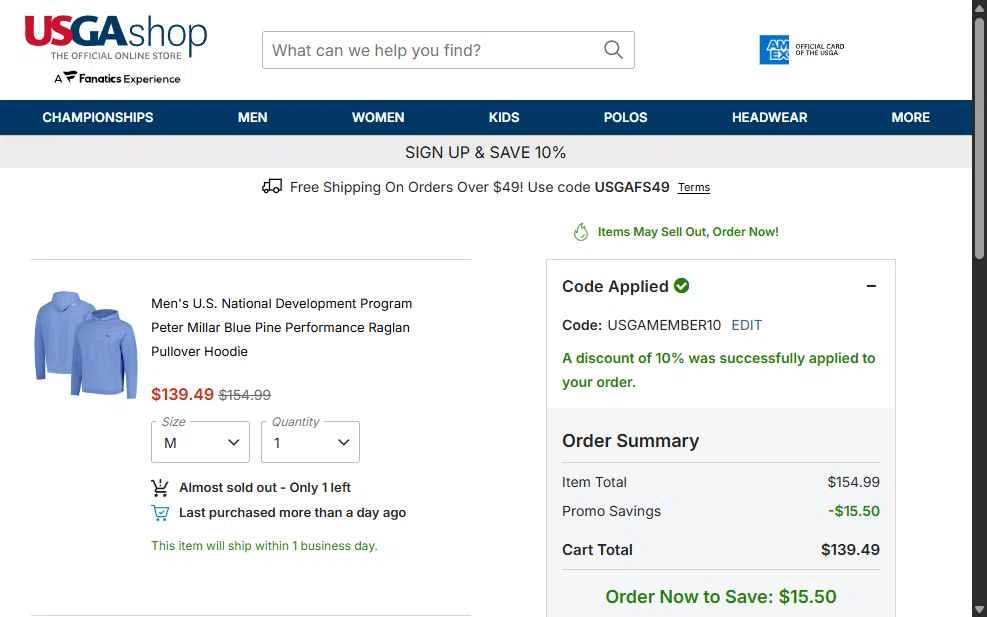Click the Sign Up & Save 10% banner
Image resolution: width=987 pixels, height=617 pixels.
(485, 152)
